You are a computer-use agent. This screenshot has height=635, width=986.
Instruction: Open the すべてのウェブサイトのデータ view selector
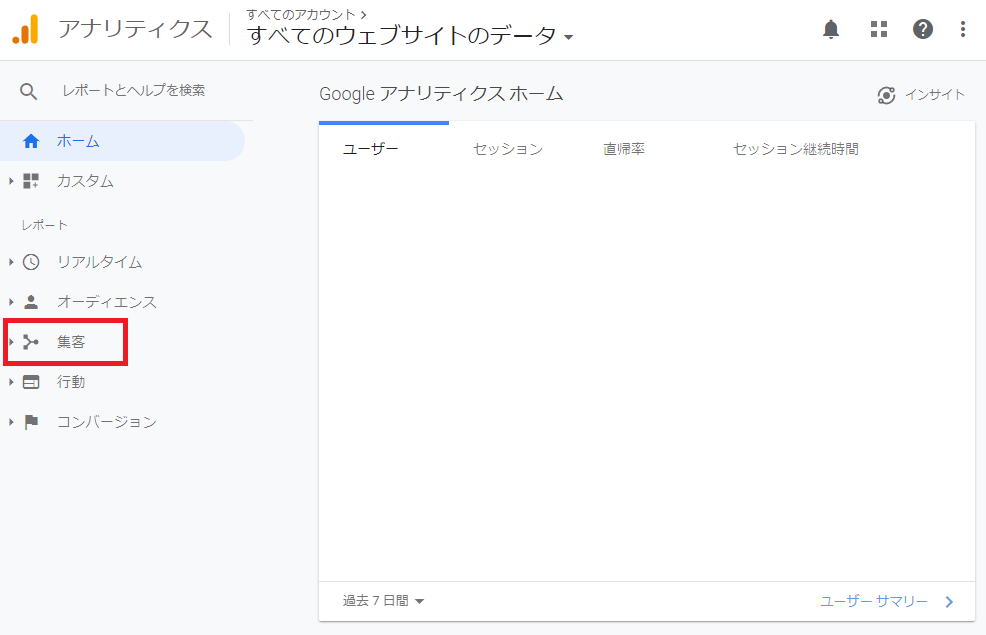pyautogui.click(x=410, y=35)
